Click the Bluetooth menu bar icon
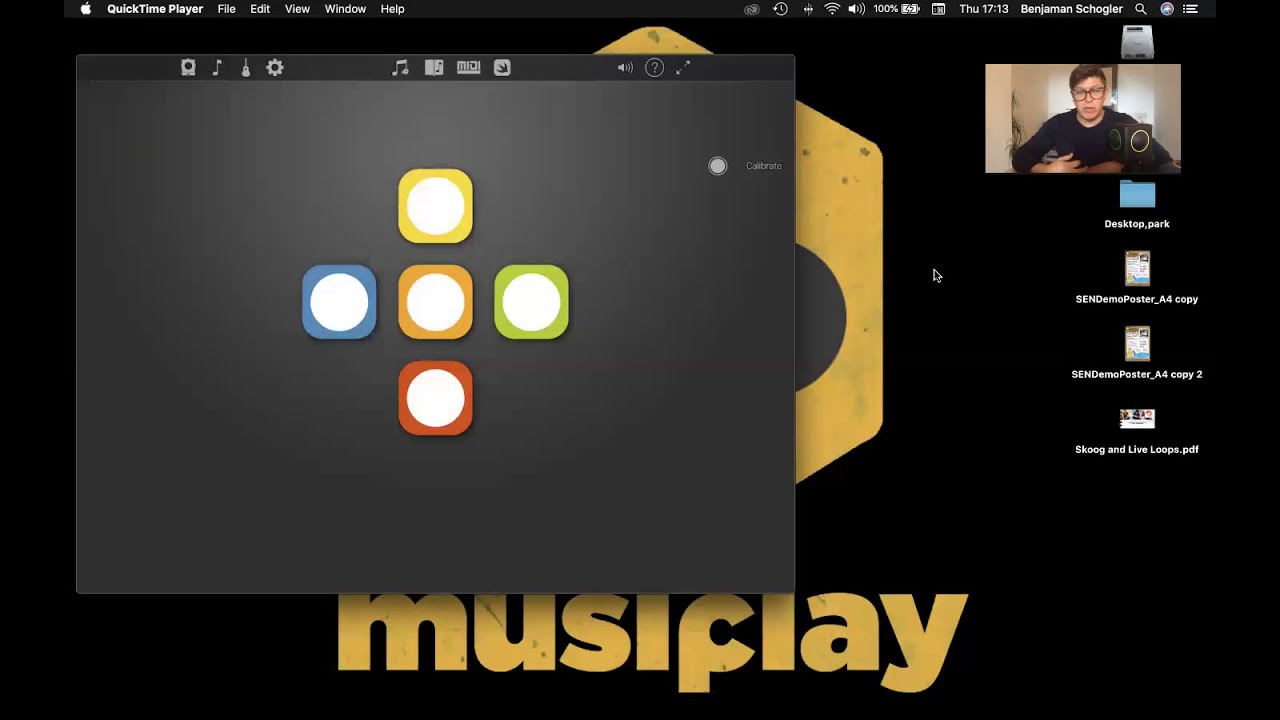Image resolution: width=1280 pixels, height=720 pixels. coord(808,9)
